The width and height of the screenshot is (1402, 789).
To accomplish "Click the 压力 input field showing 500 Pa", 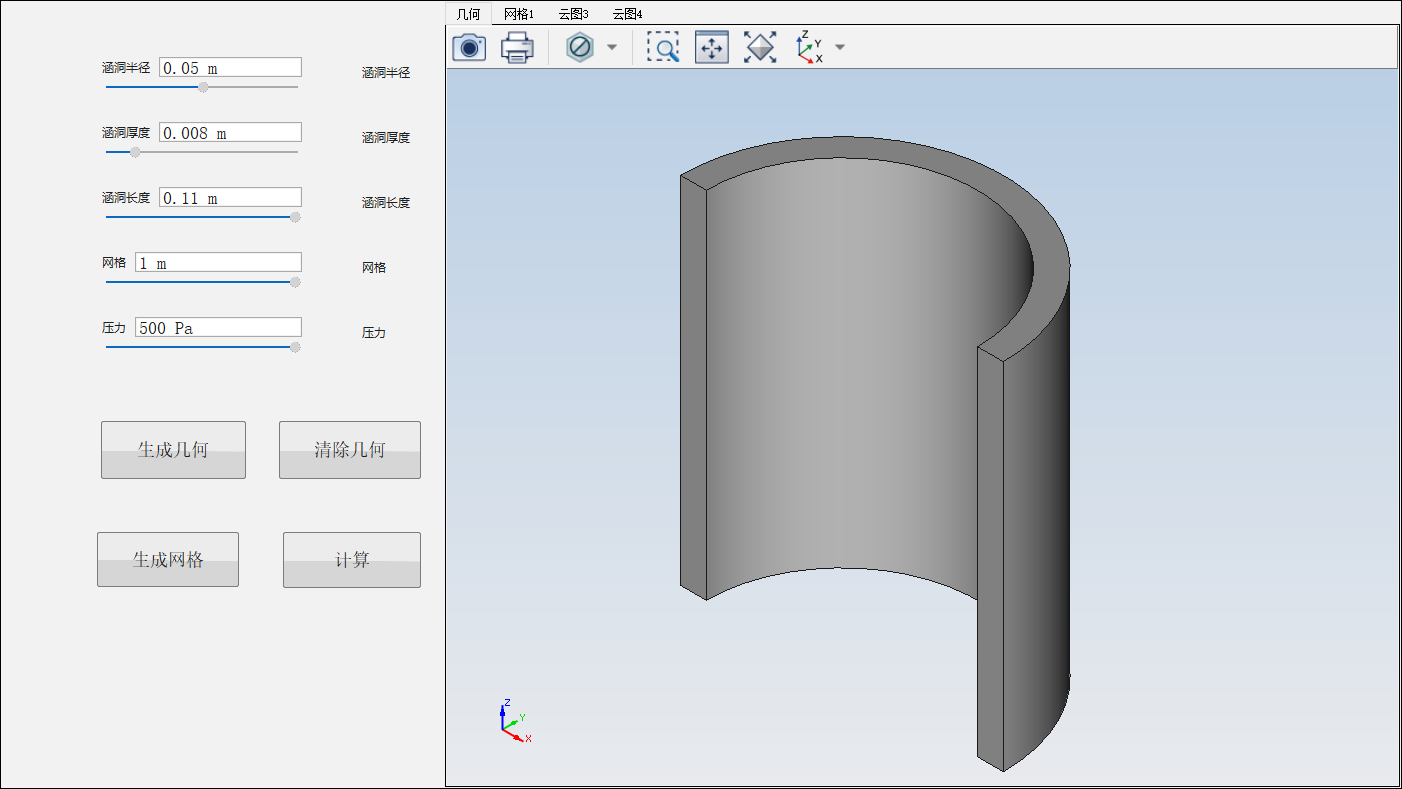I will click(218, 327).
